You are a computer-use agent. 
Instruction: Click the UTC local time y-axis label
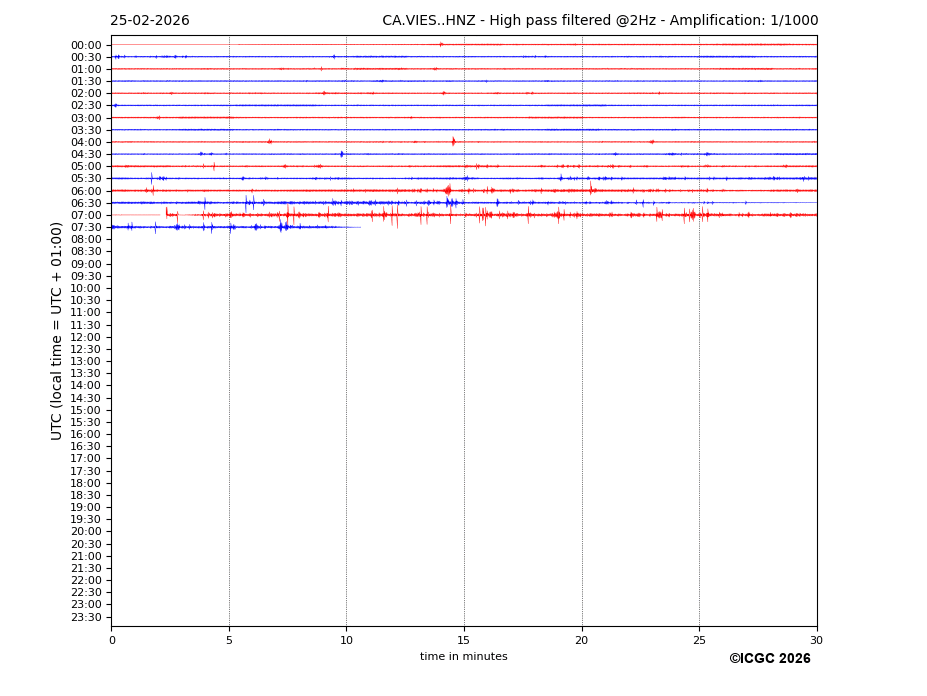(57, 330)
